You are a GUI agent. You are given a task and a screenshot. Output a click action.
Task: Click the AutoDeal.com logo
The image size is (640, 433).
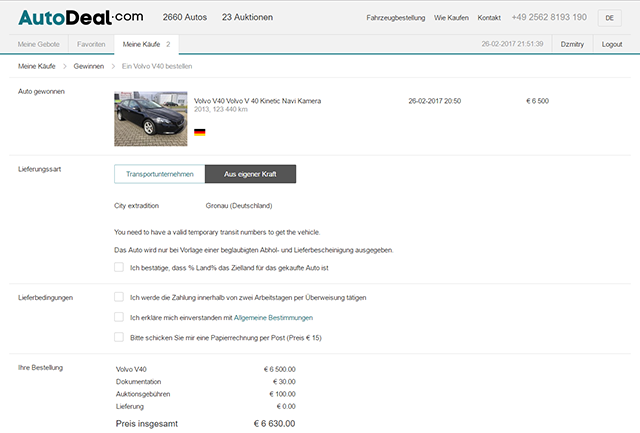(x=80, y=18)
